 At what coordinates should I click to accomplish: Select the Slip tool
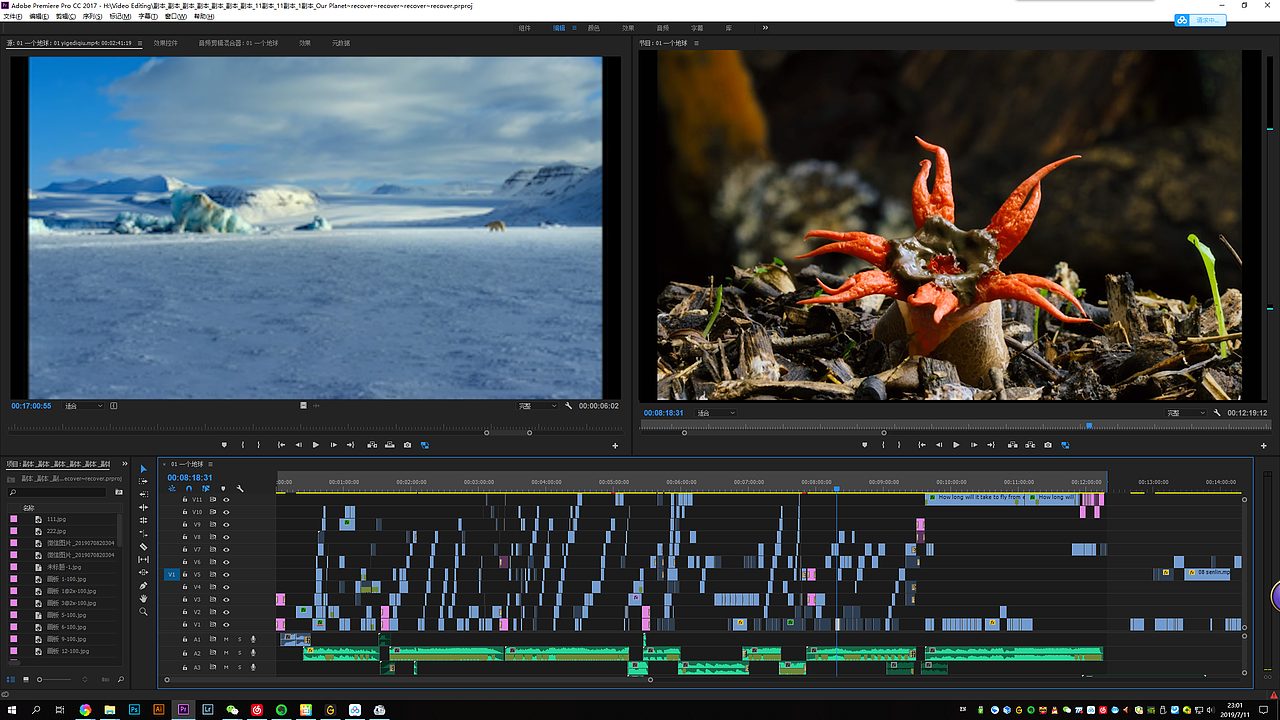pos(143,559)
